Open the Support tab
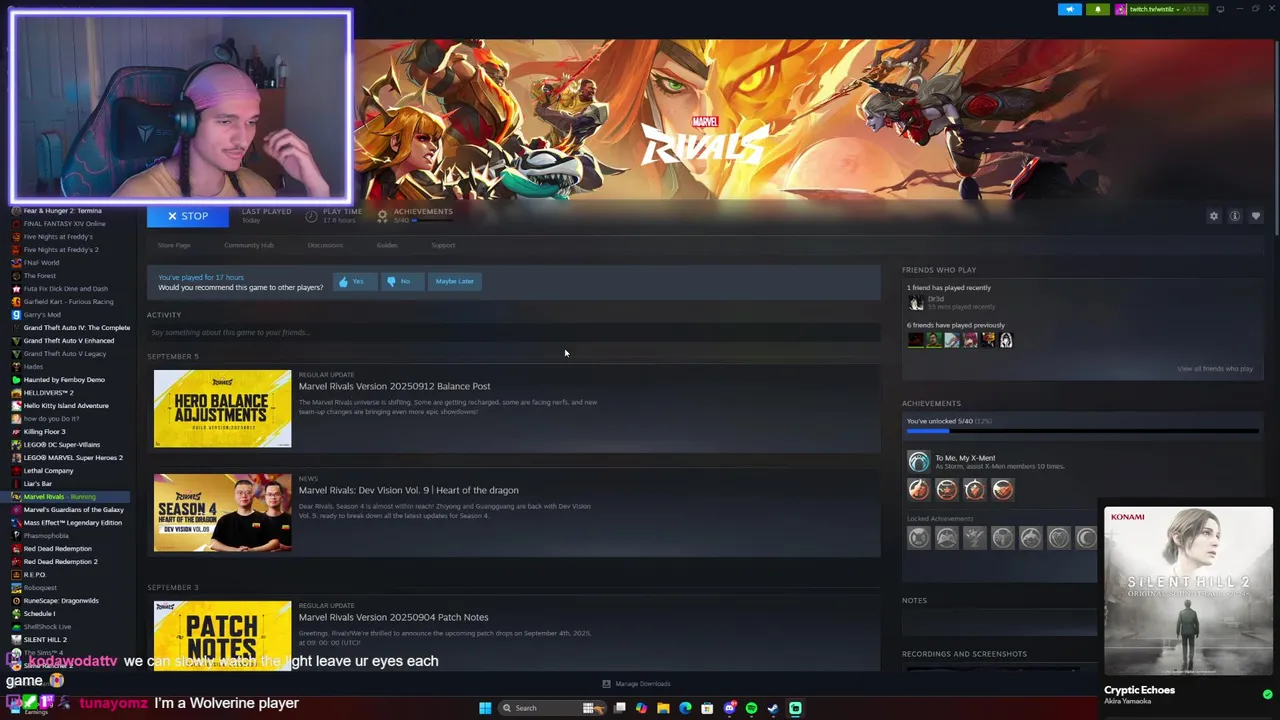The height and width of the screenshot is (720, 1280). [443, 245]
